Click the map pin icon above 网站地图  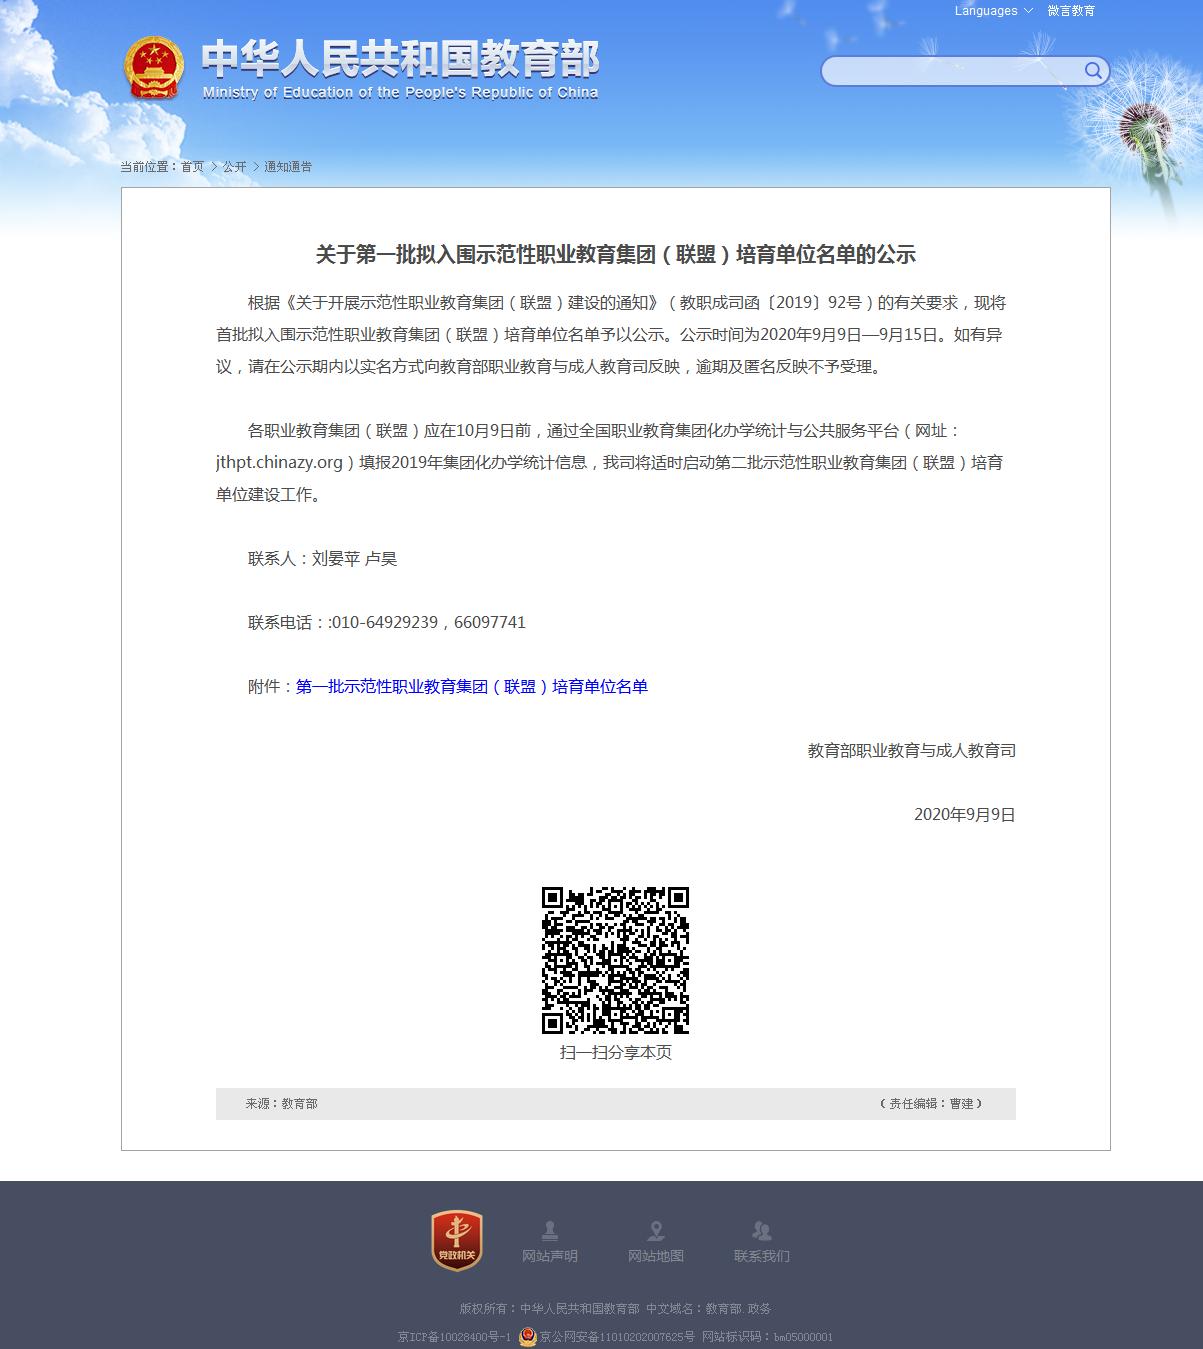pos(656,1230)
